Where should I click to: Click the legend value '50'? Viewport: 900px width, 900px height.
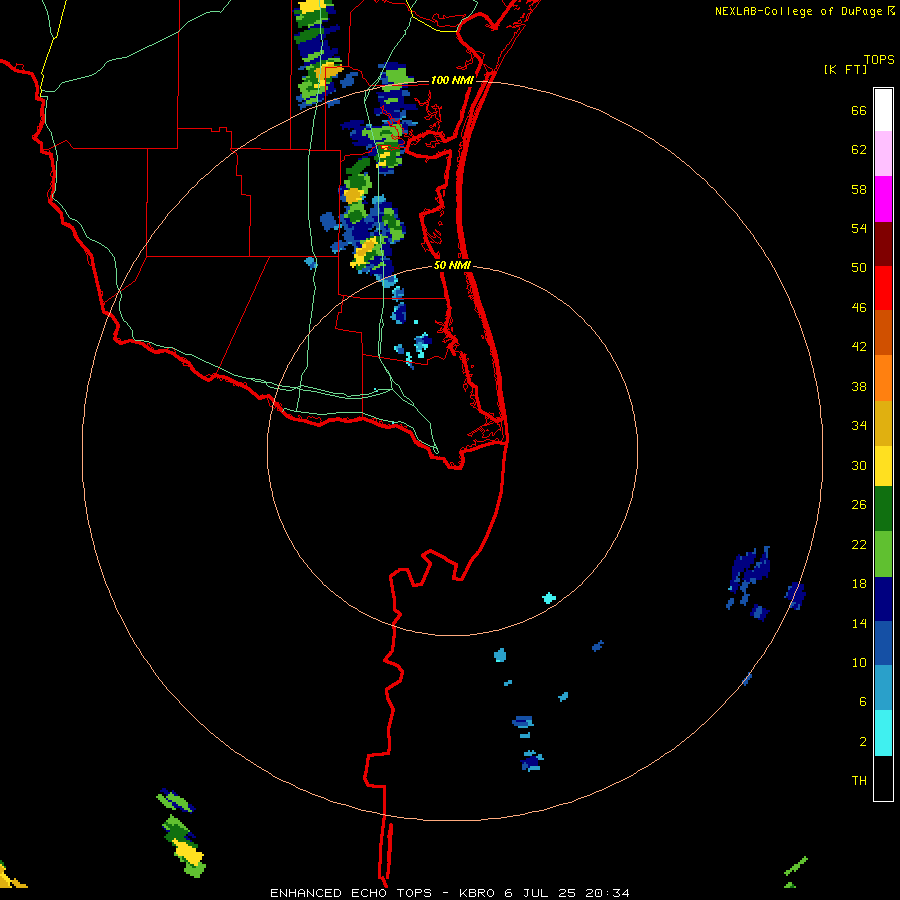pos(859,267)
